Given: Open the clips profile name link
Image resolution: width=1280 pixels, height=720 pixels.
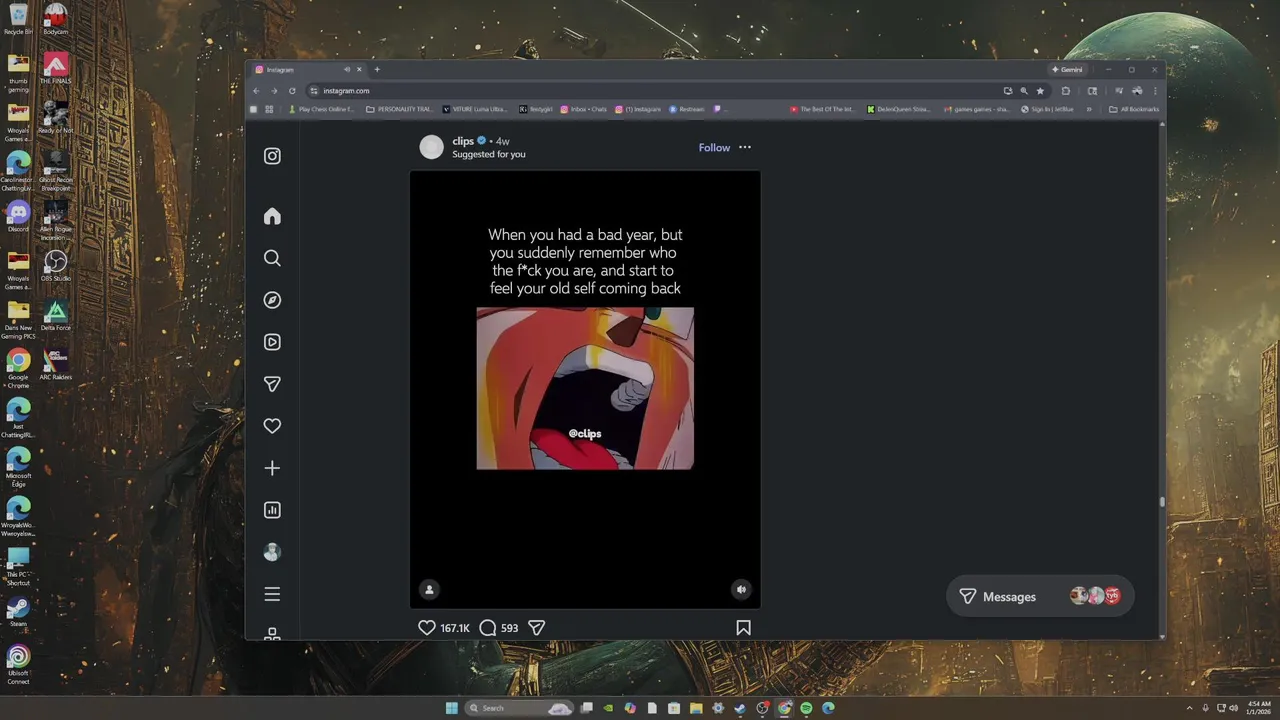Looking at the screenshot, I should 463,141.
